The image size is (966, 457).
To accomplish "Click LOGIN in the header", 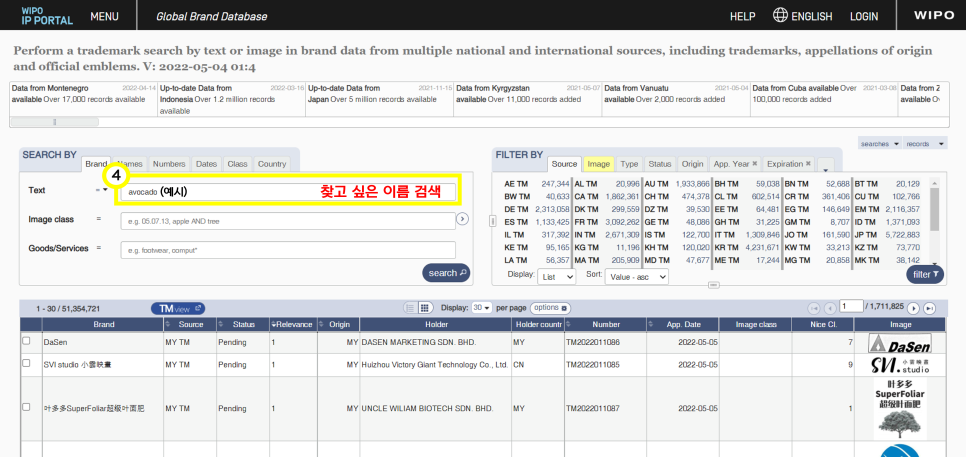I will point(864,17).
